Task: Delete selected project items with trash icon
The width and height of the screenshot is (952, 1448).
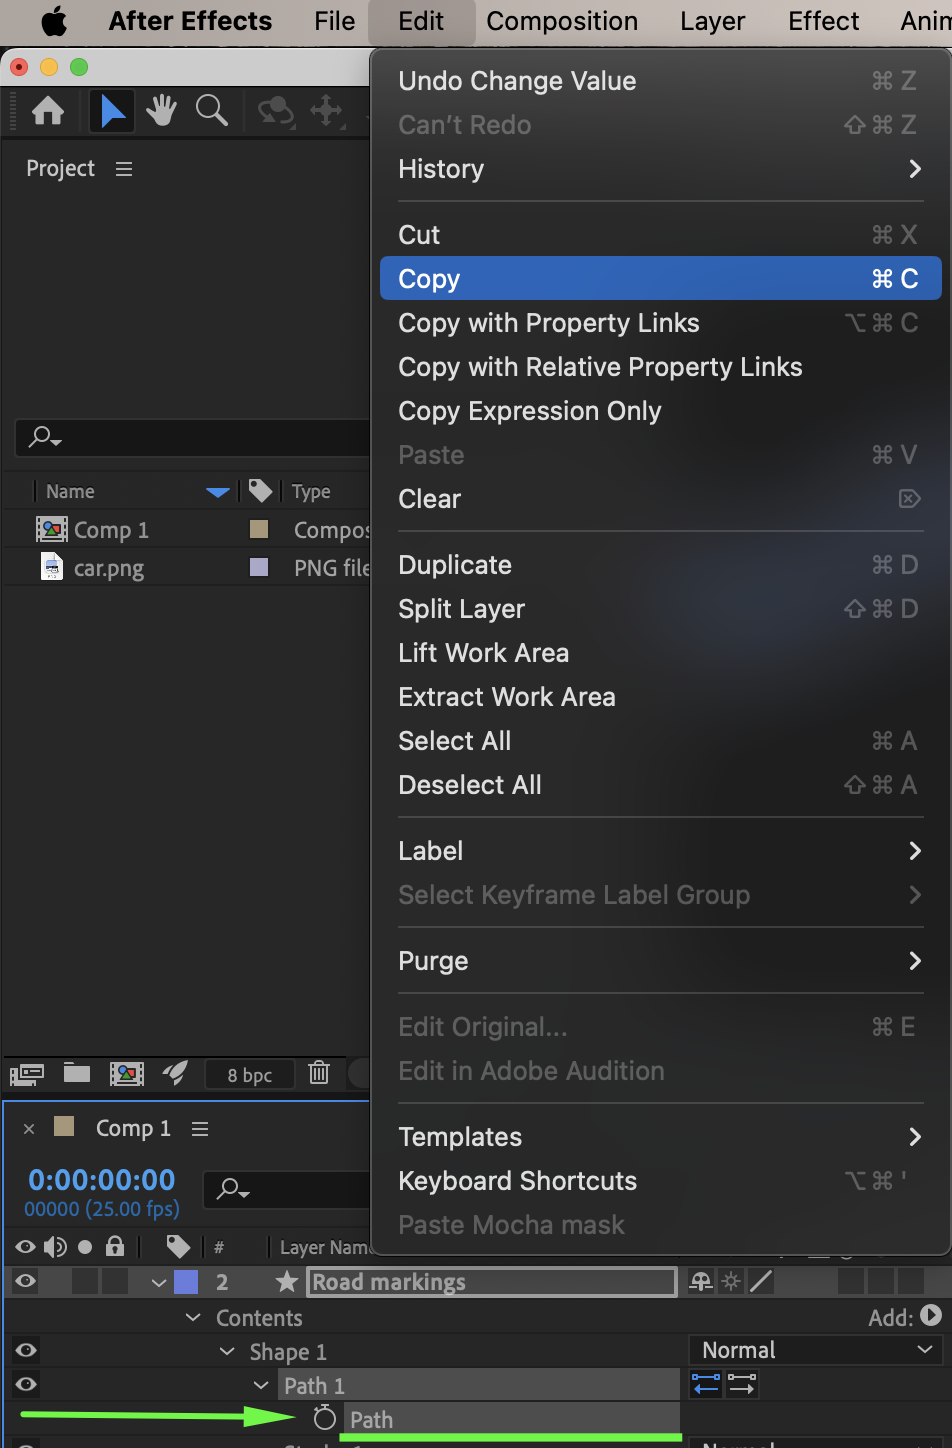Action: coord(319,1073)
